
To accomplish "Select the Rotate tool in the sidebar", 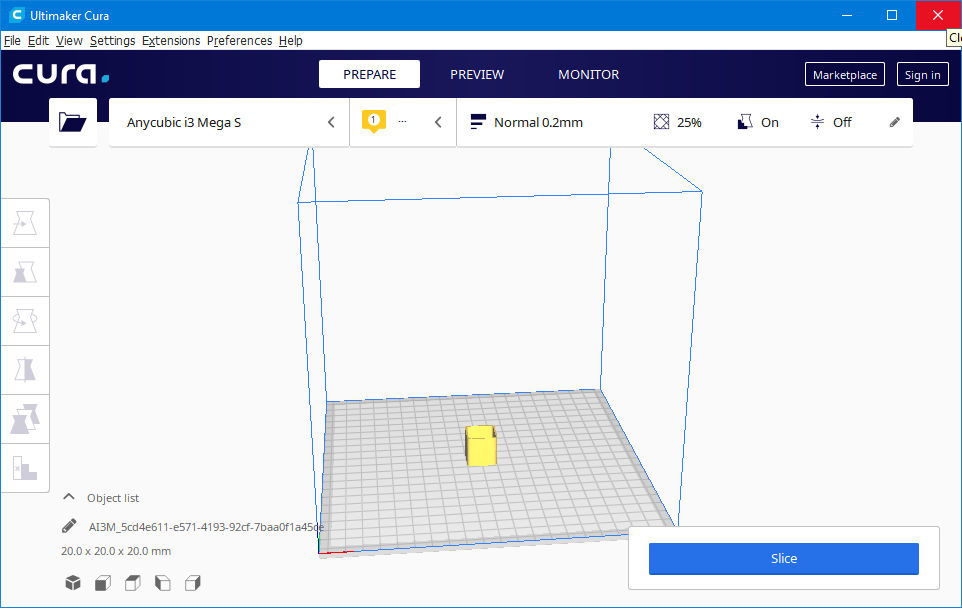I will click(25, 321).
